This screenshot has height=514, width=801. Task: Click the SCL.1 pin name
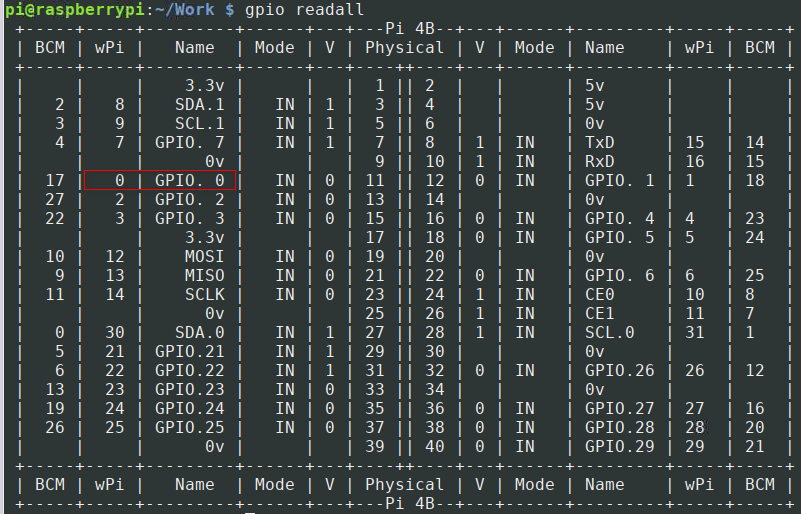coord(199,123)
